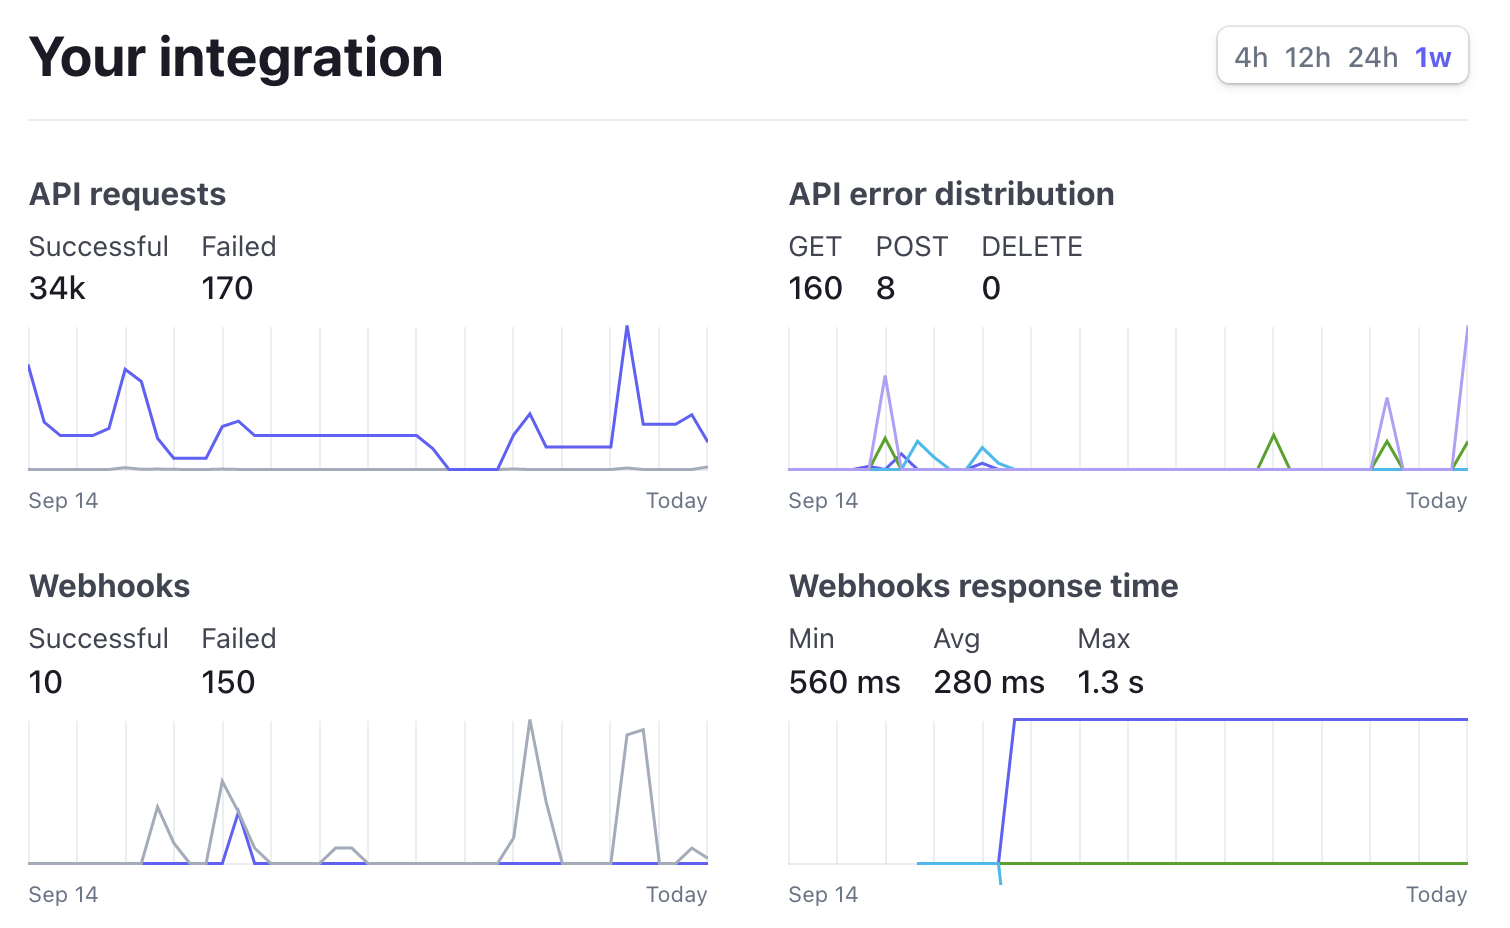The width and height of the screenshot is (1510, 928).
Task: Click the 150 failed webhooks value
Action: coord(228,682)
